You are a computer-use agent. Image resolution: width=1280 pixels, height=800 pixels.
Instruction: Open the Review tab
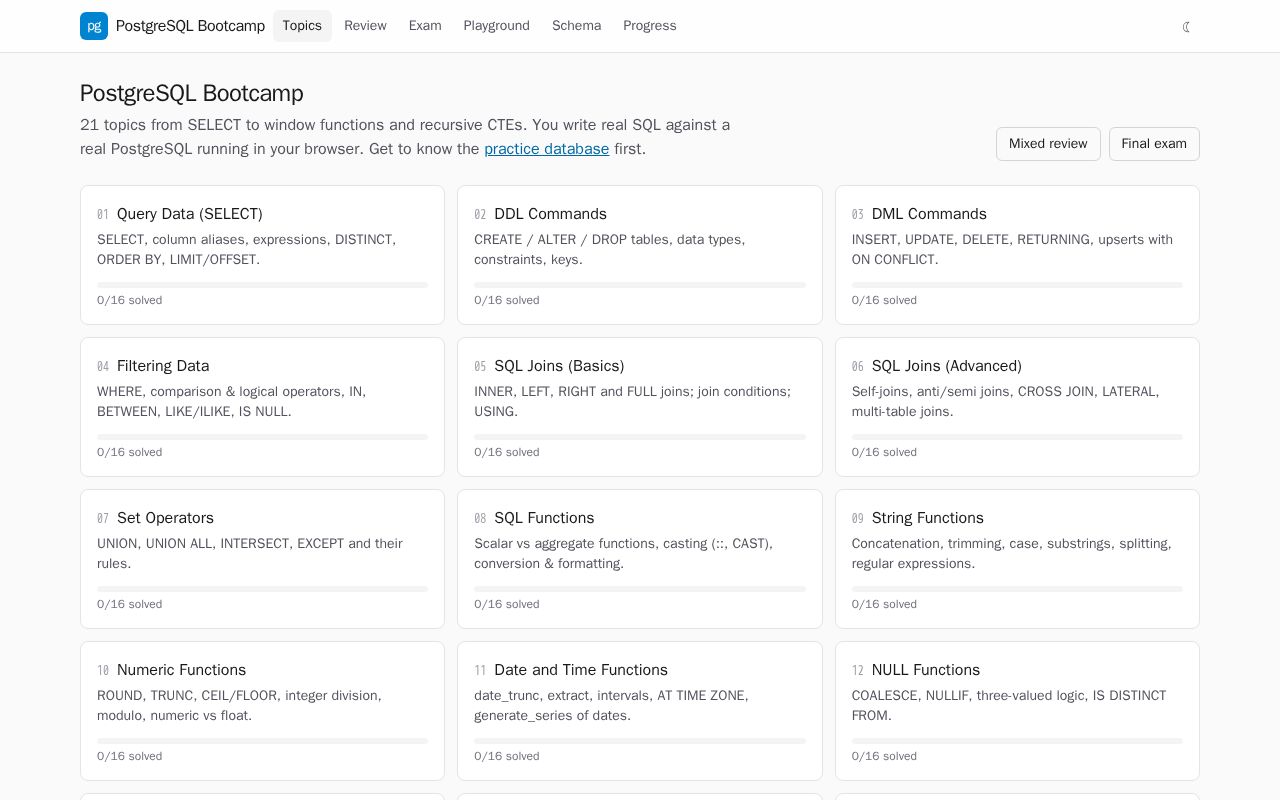click(x=365, y=26)
